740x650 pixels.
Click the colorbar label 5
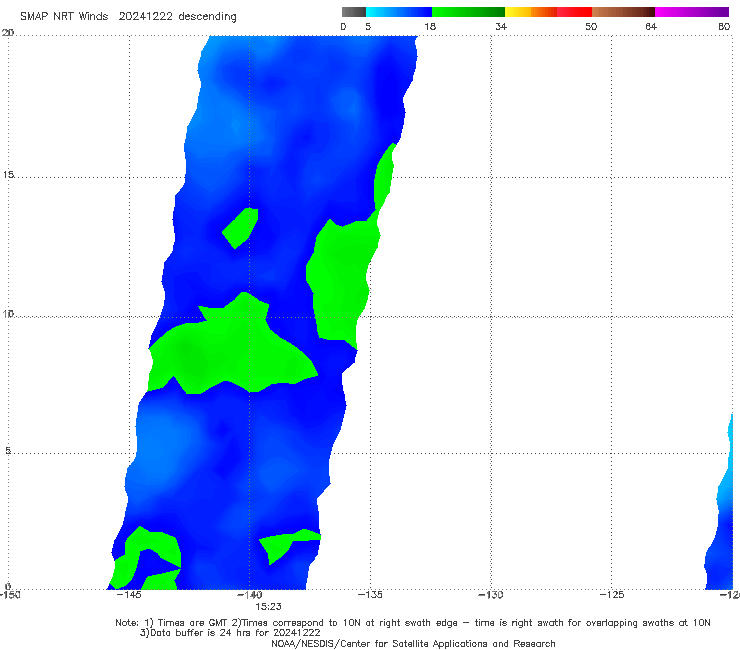(x=368, y=26)
